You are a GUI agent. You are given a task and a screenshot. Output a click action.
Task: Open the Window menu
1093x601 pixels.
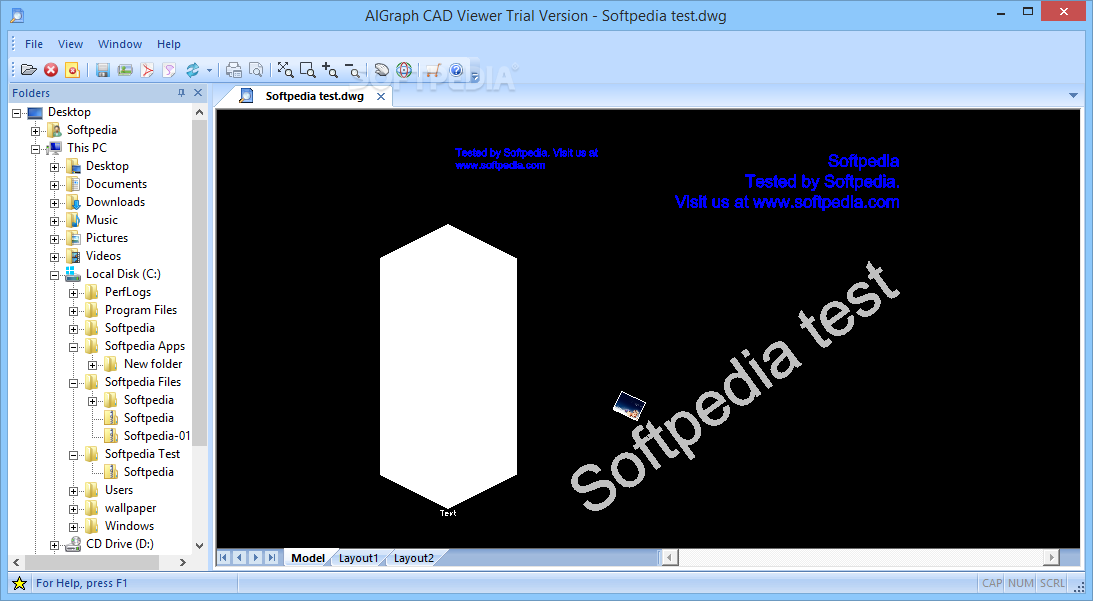click(x=120, y=44)
